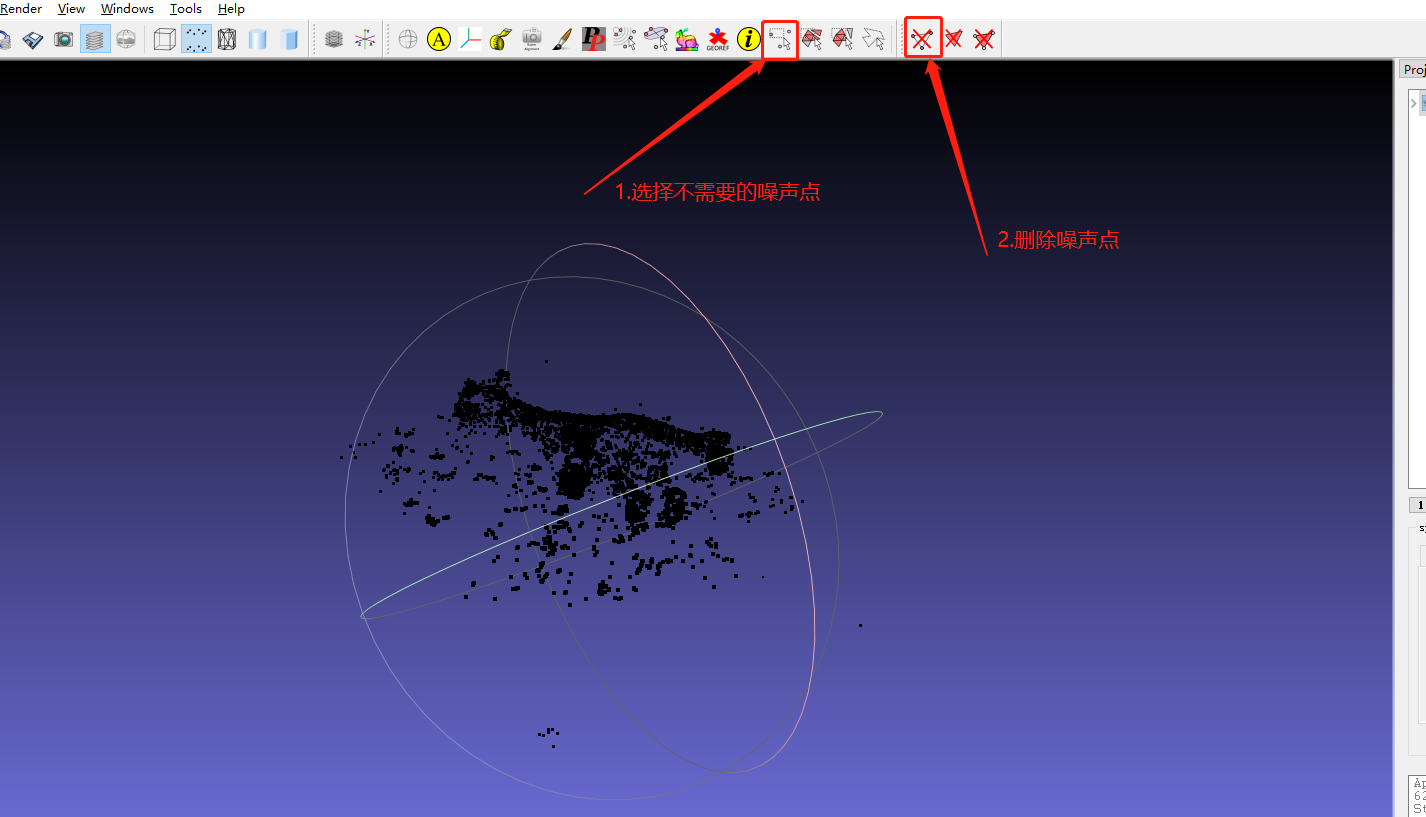Toggle the Points rendering mode icon
The height and width of the screenshot is (817, 1426).
click(x=196, y=39)
